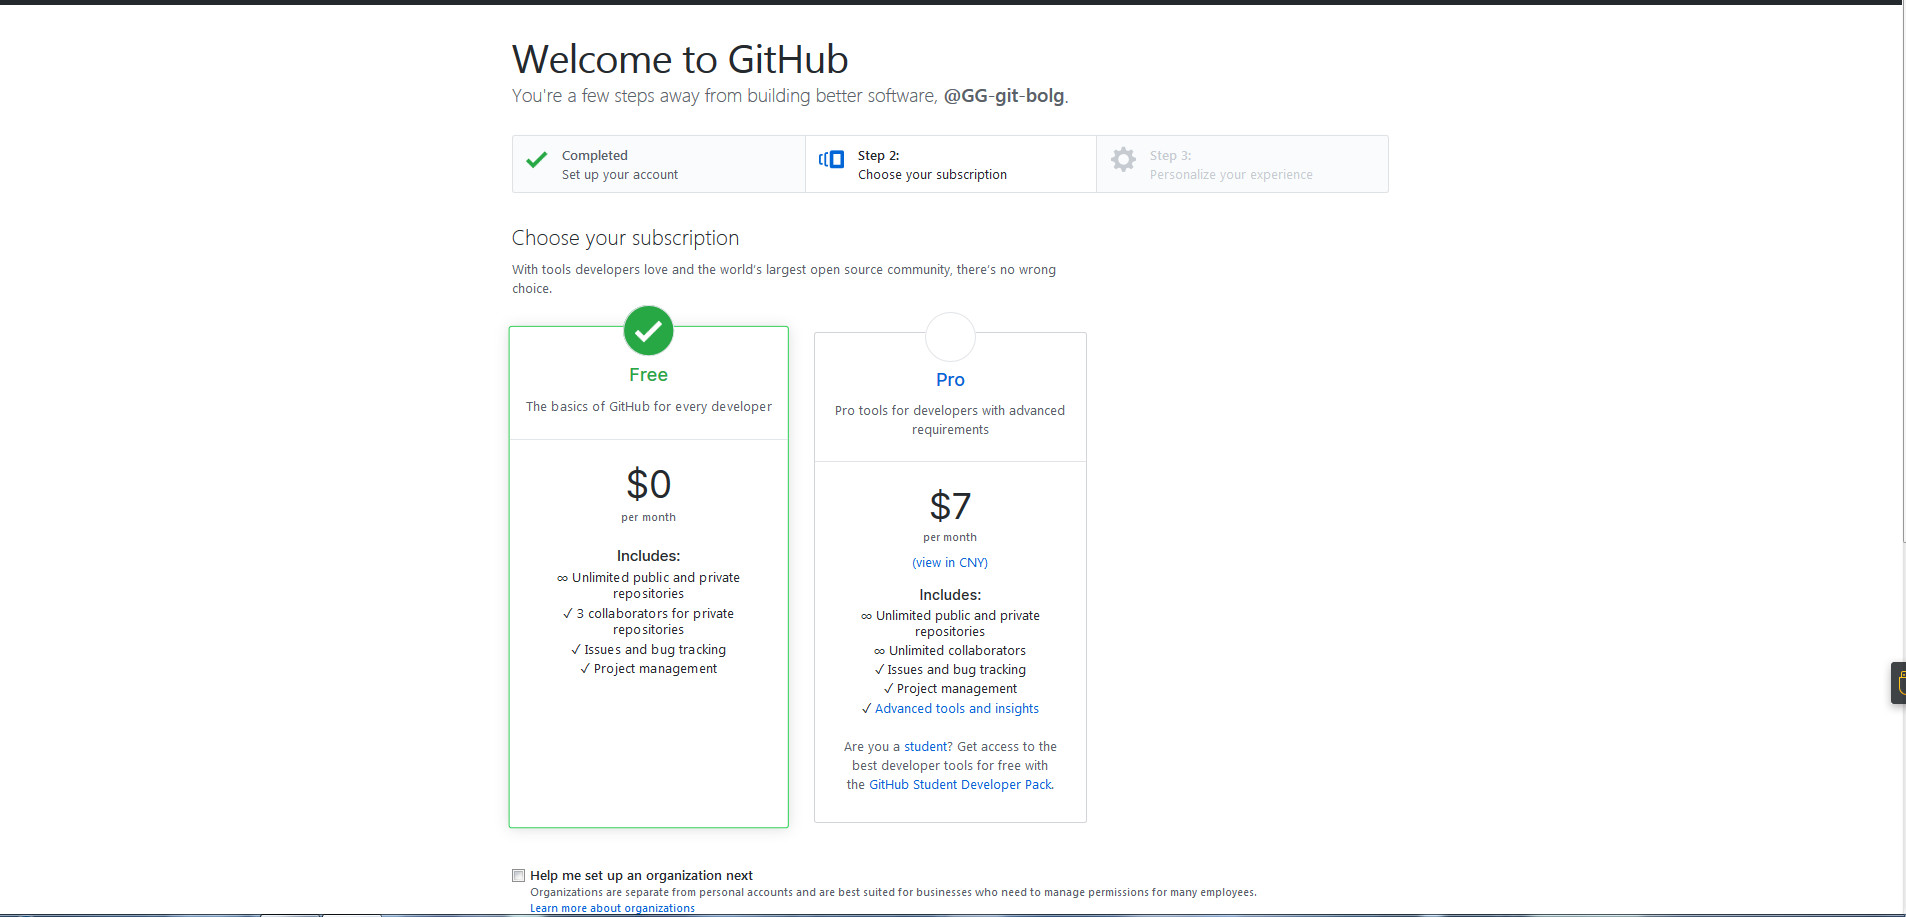The width and height of the screenshot is (1906, 917).
Task: Click the "Set up your account" completed step
Action: 619,175
